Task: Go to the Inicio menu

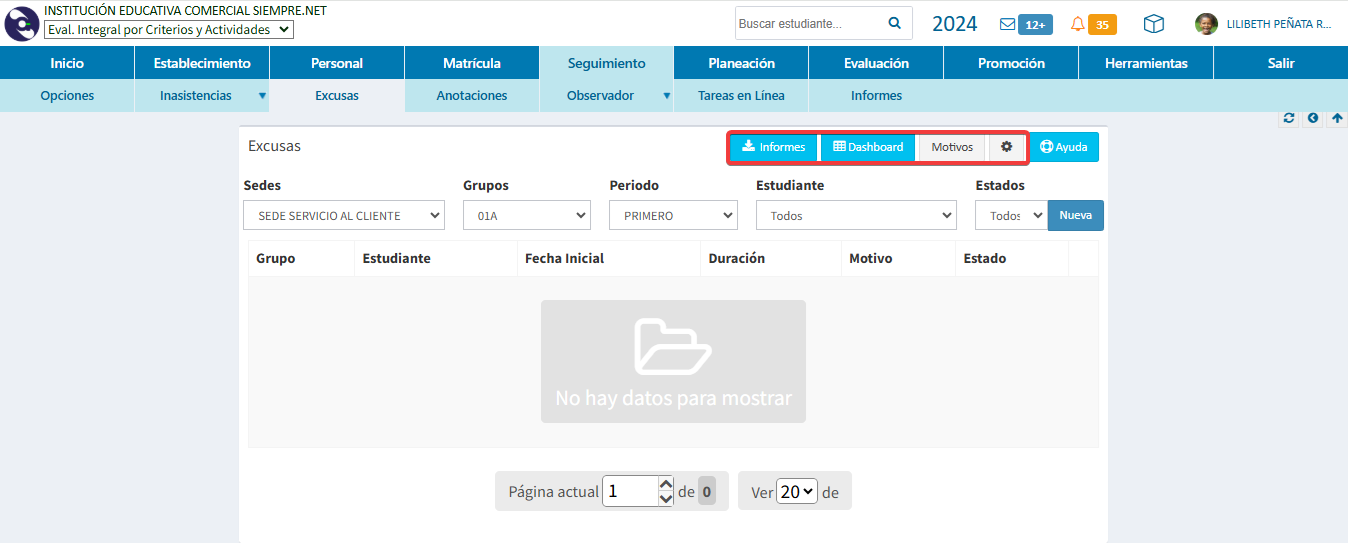Action: point(67,63)
